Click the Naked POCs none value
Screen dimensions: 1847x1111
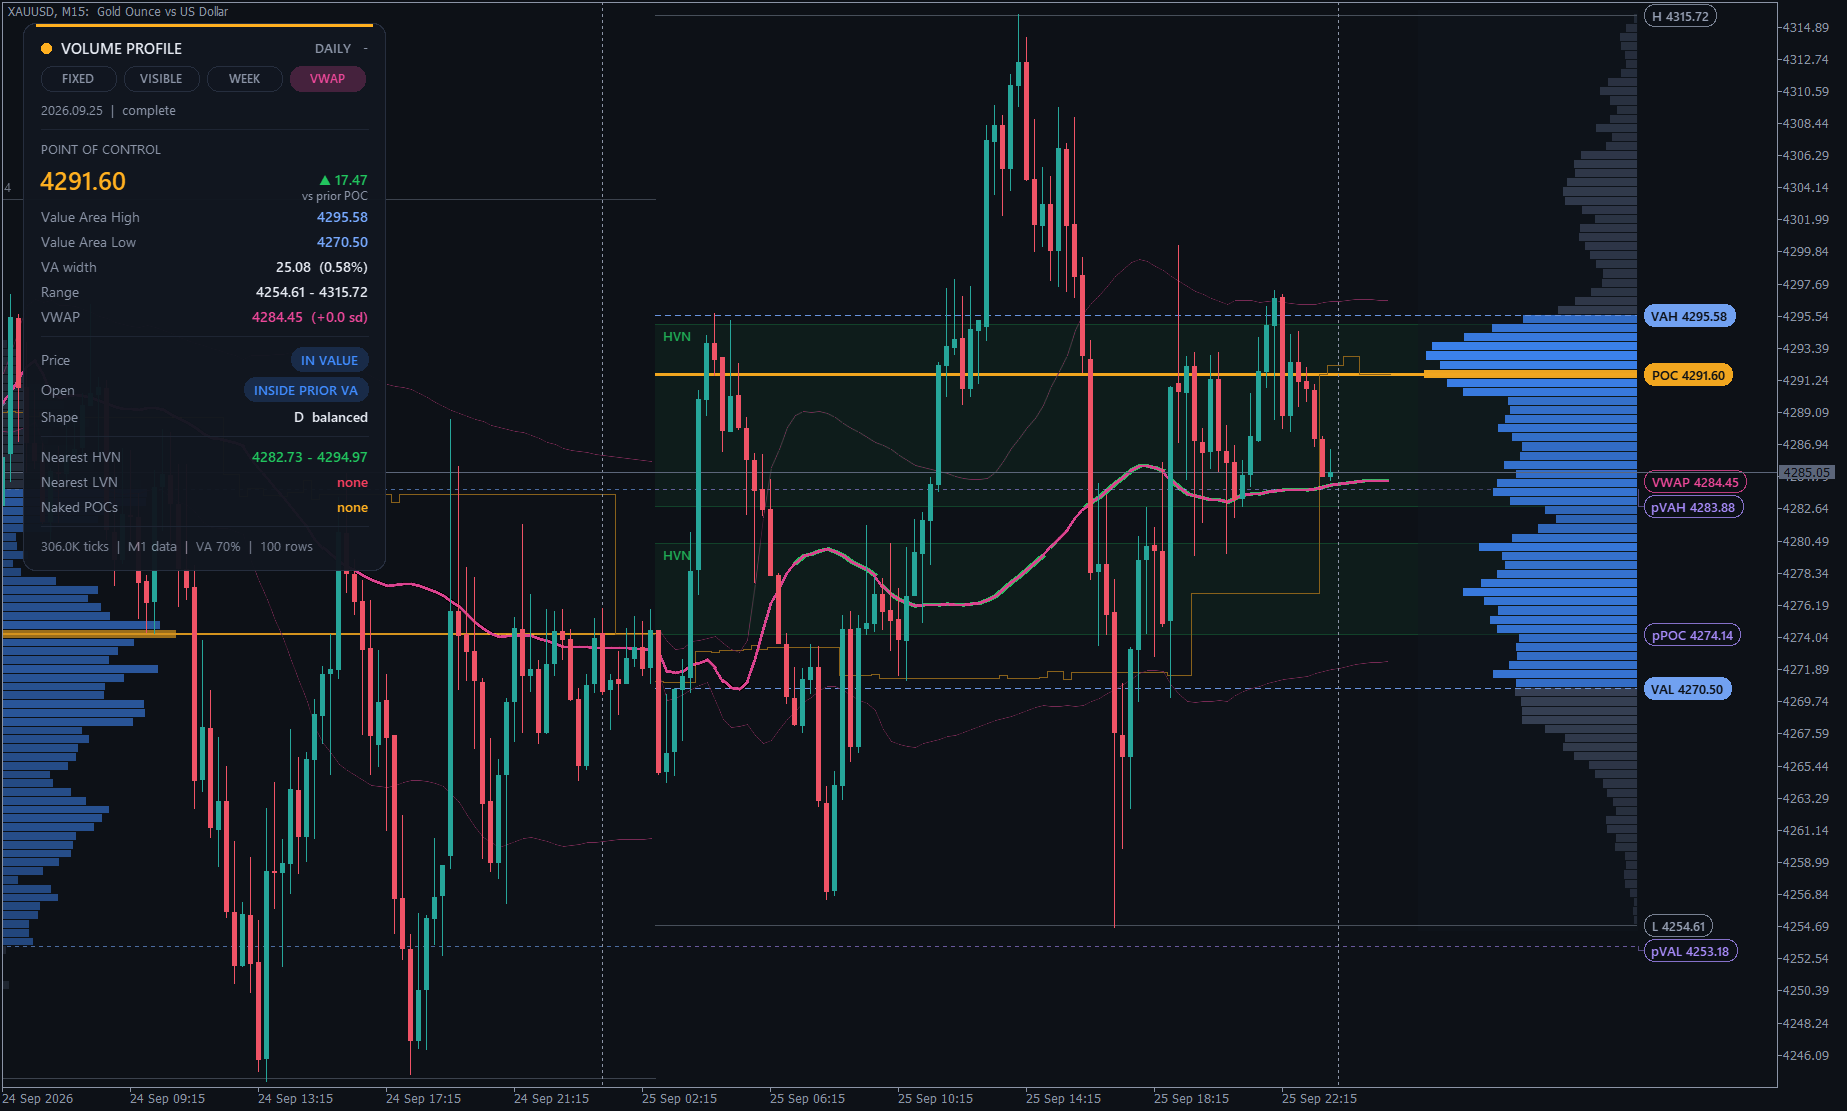coord(352,507)
